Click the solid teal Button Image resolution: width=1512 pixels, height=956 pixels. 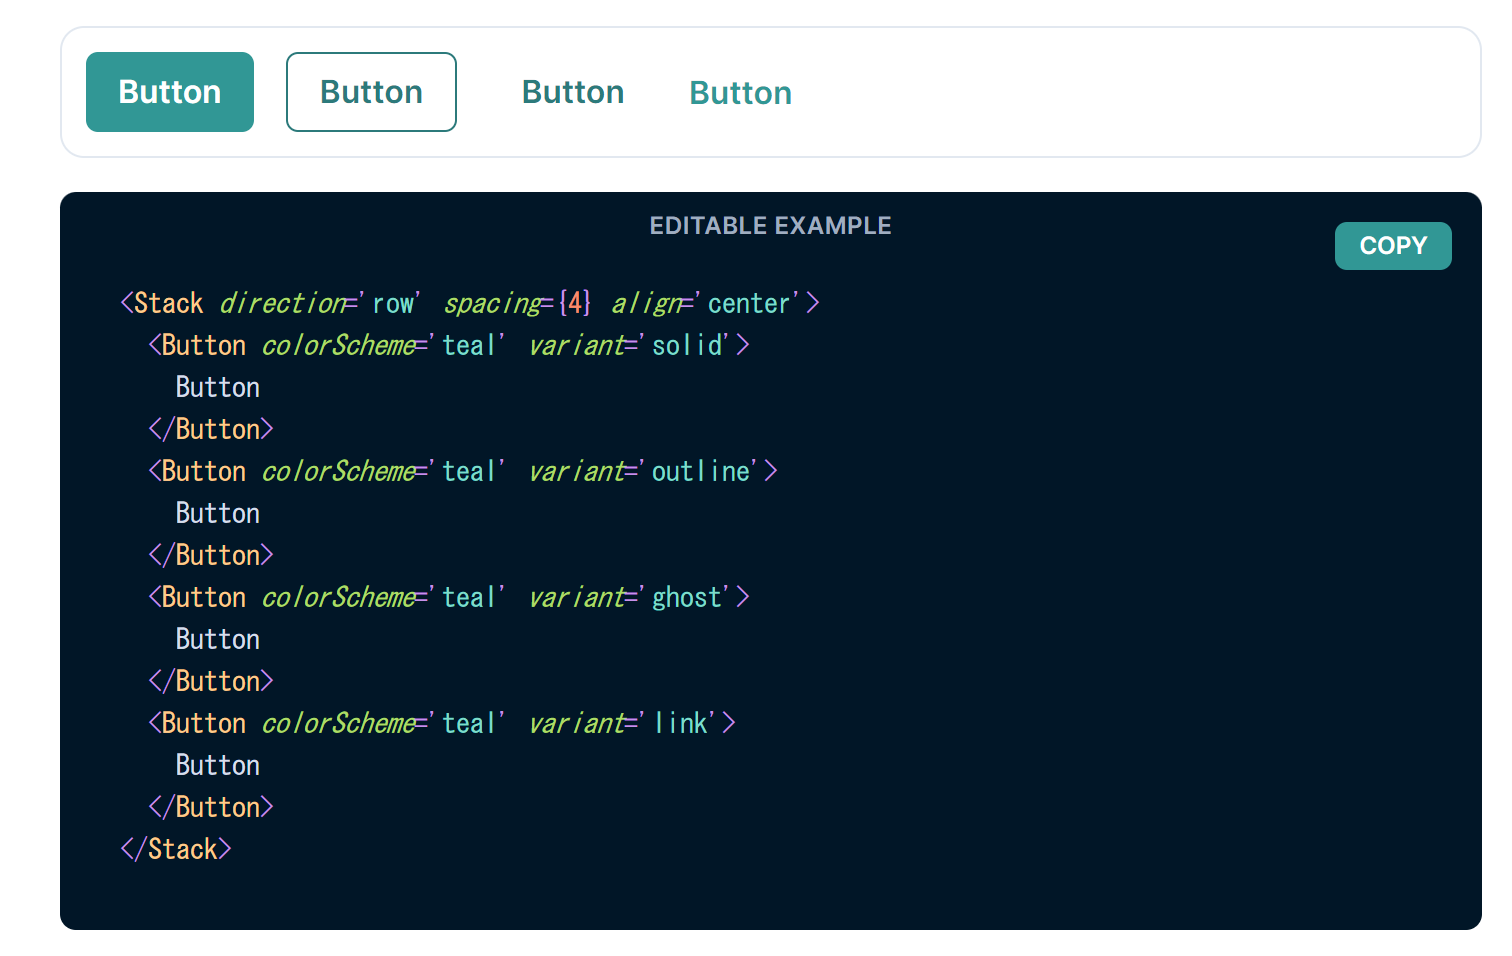[170, 92]
